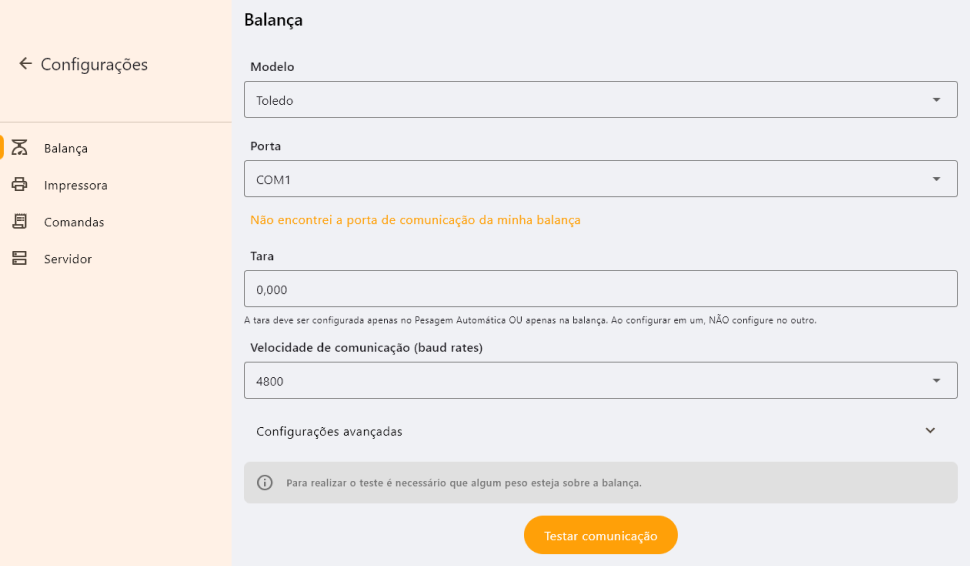Open the Porta dropdown showing COM1
The height and width of the screenshot is (566, 970).
tap(600, 179)
